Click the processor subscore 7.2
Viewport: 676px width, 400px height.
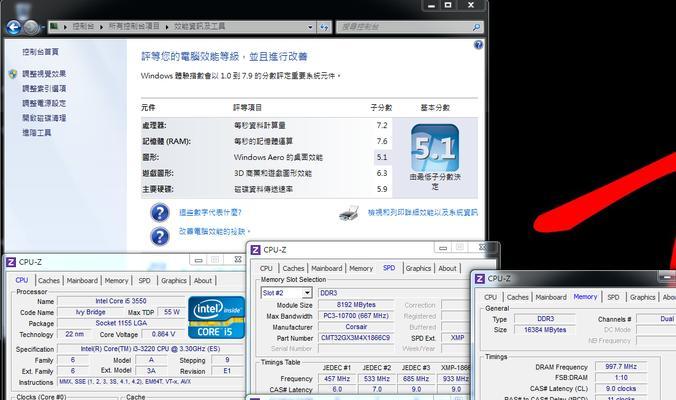382,125
